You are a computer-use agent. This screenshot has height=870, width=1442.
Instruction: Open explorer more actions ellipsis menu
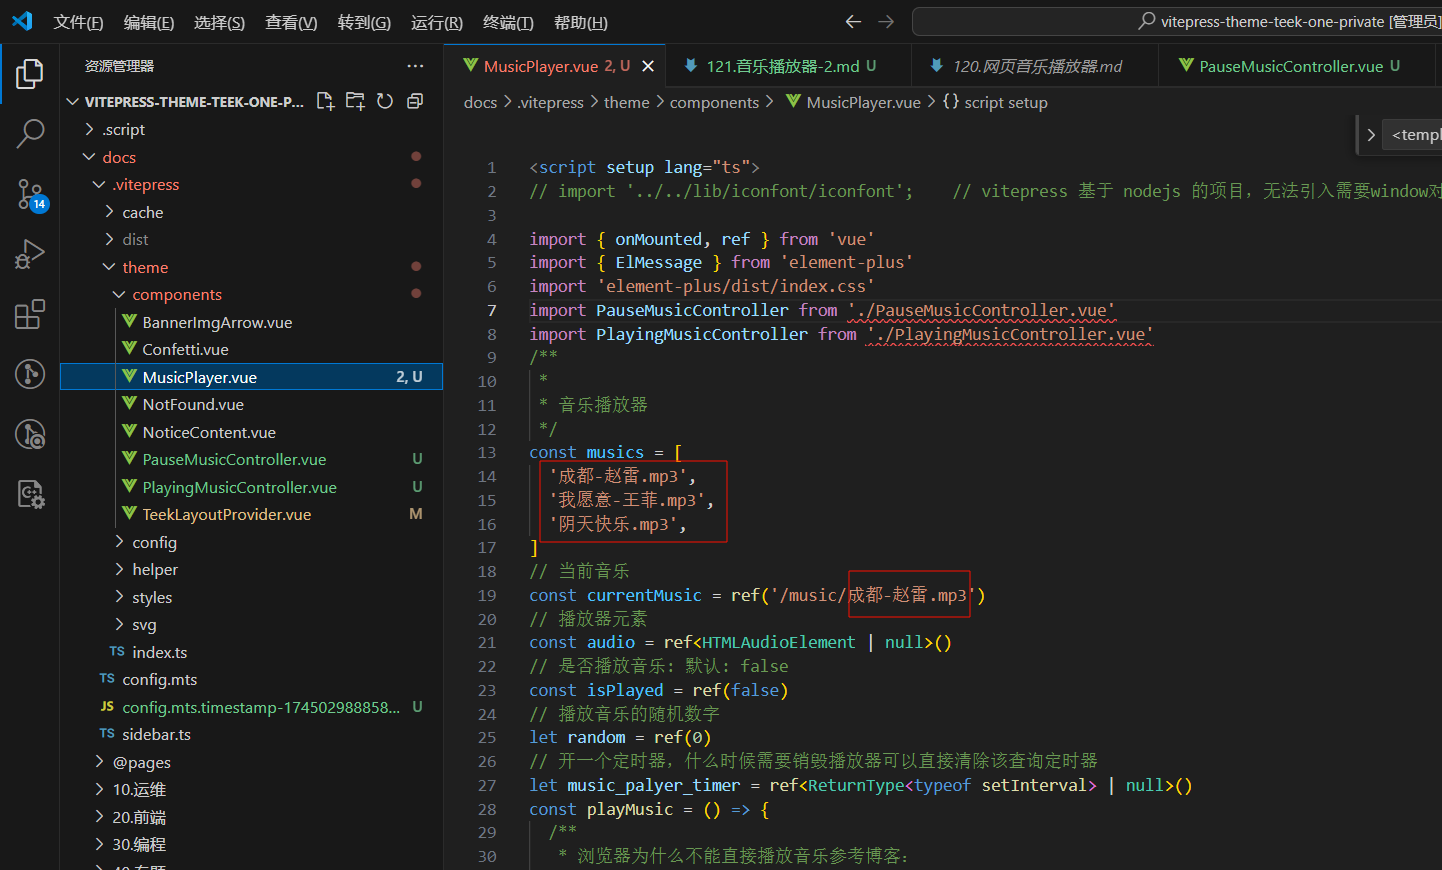pyautogui.click(x=415, y=66)
